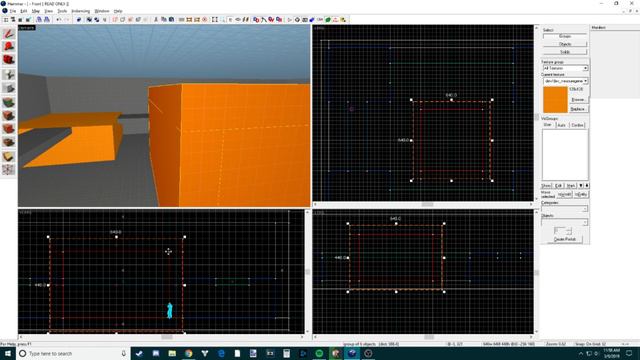Select the Selection tool in the left toolbar
Viewport: 640px width, 360px height.
click(x=9, y=33)
